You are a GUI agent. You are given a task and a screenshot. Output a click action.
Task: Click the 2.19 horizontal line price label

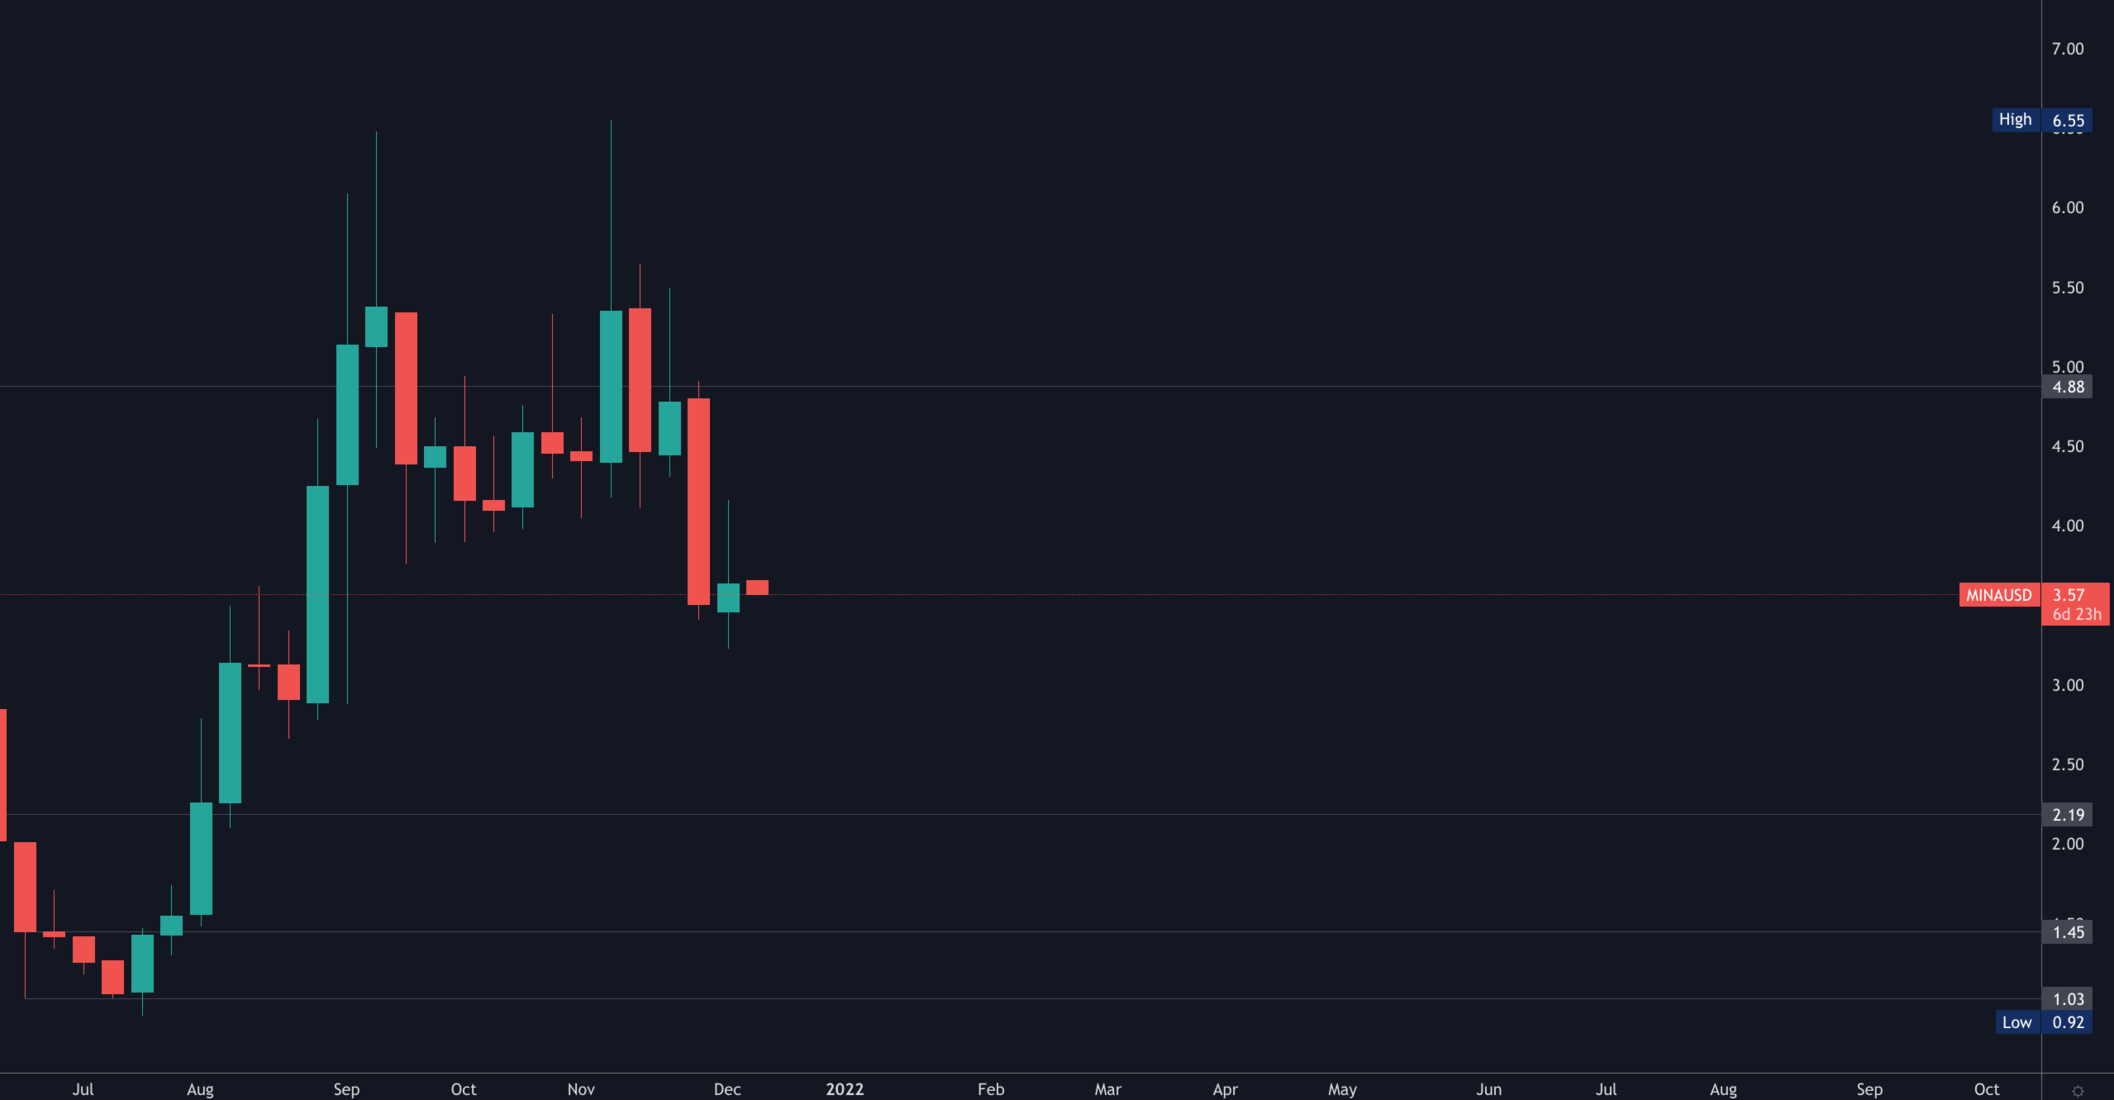pyautogui.click(x=2067, y=815)
